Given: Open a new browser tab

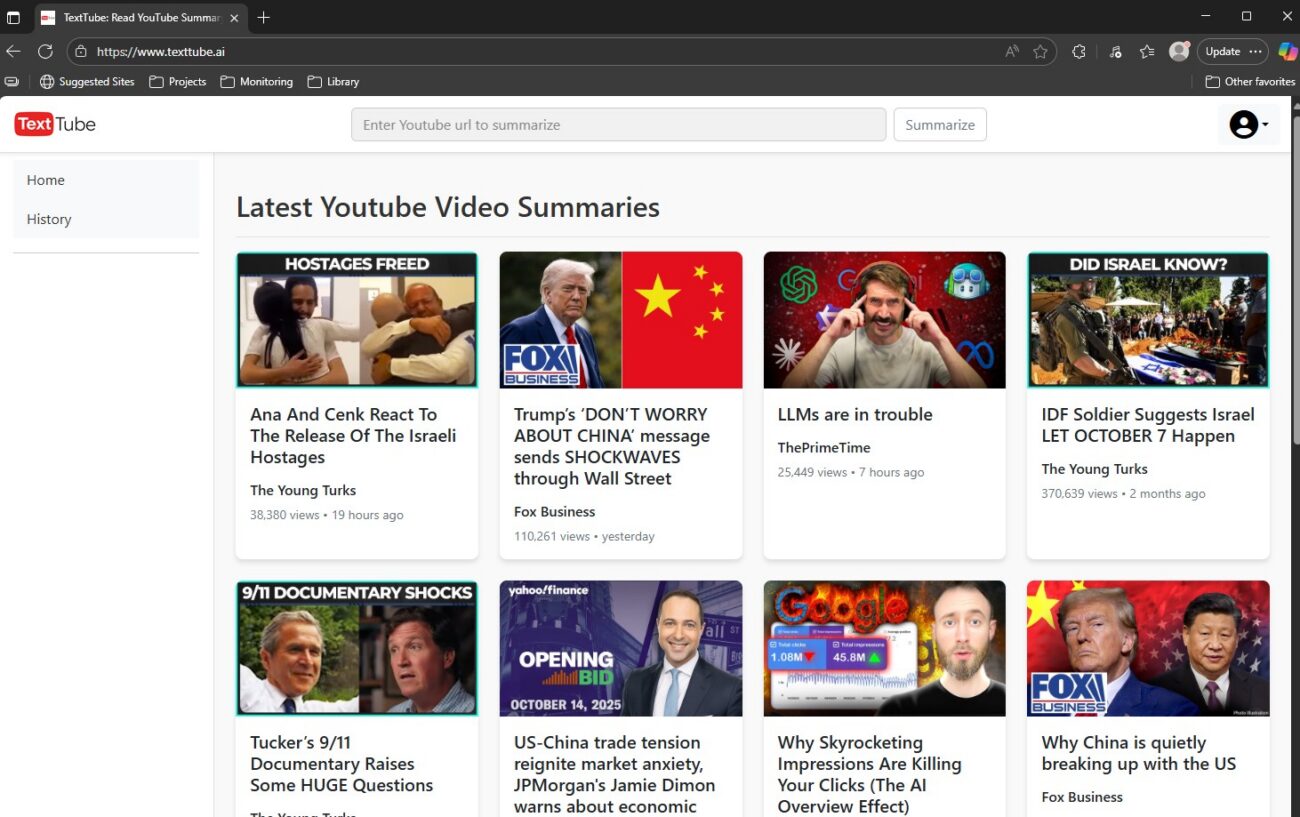Looking at the screenshot, I should (263, 17).
